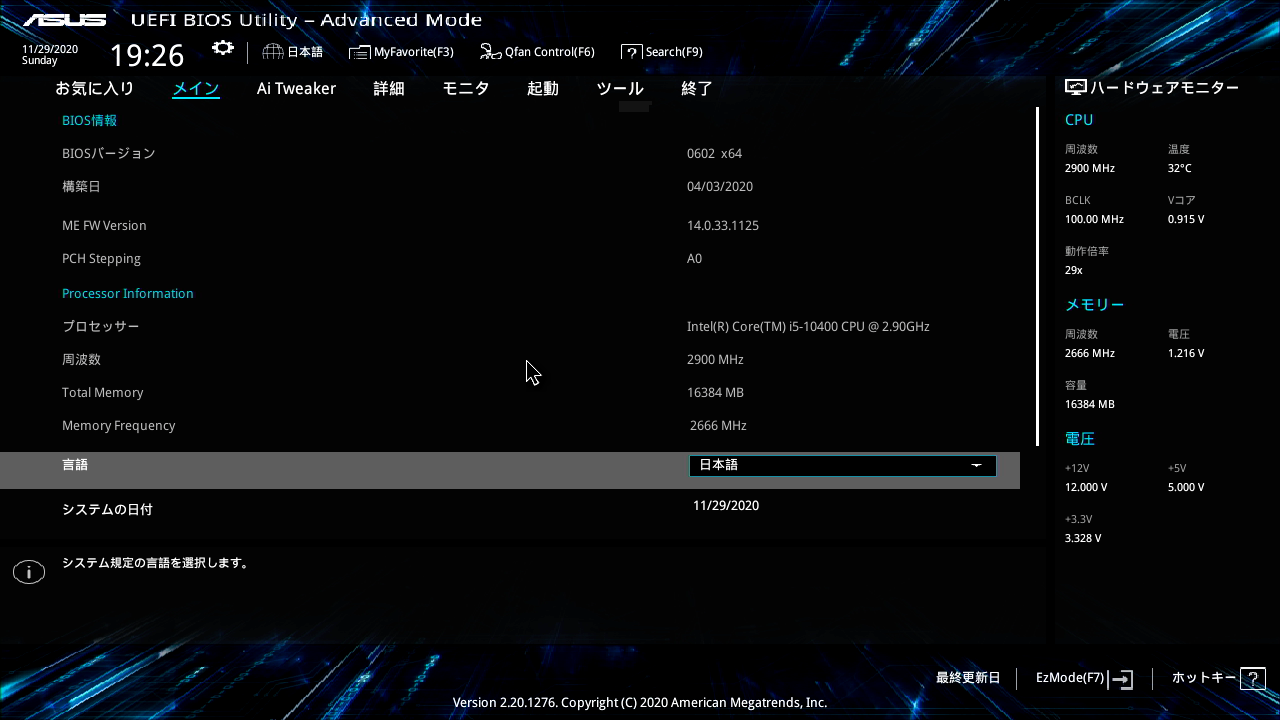Click 最終更新日 at the bottom
This screenshot has height=720, width=1280.
click(x=968, y=678)
